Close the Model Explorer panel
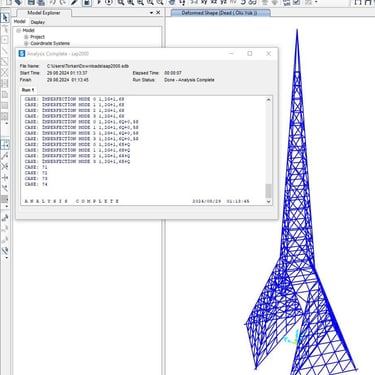This screenshot has height=375, width=375. (158, 13)
